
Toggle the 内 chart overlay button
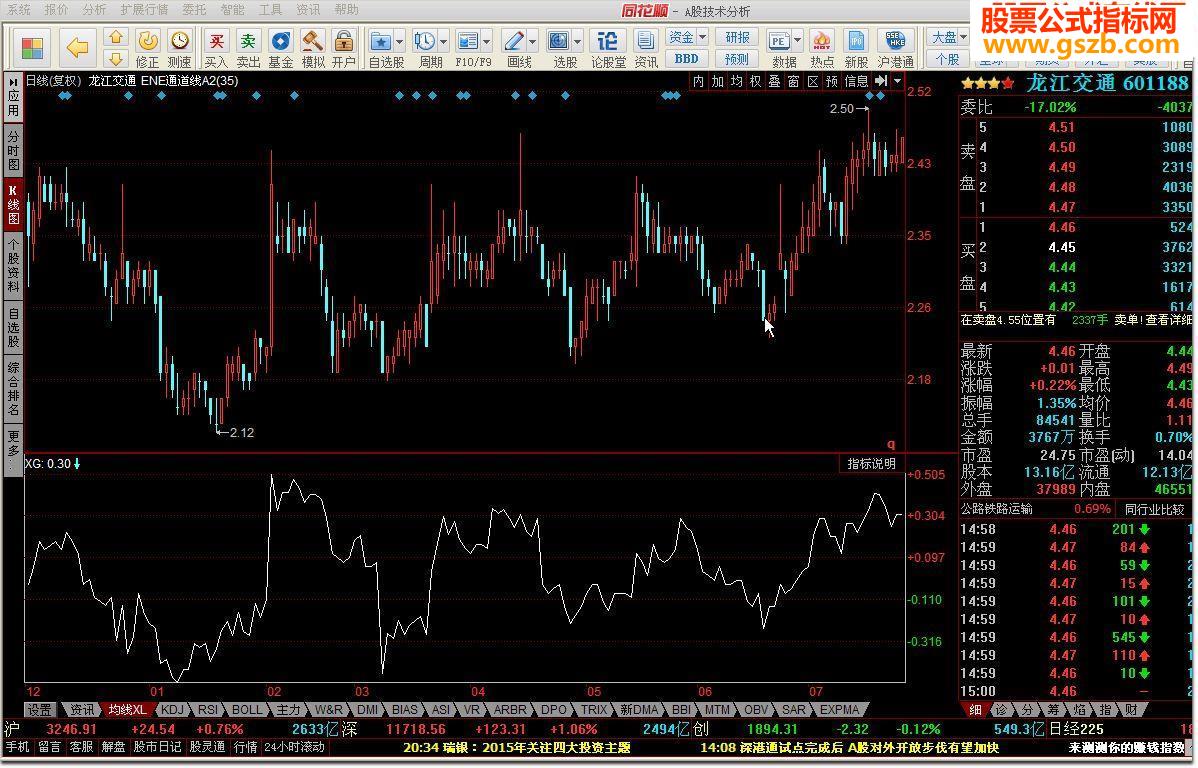pyautogui.click(x=698, y=81)
